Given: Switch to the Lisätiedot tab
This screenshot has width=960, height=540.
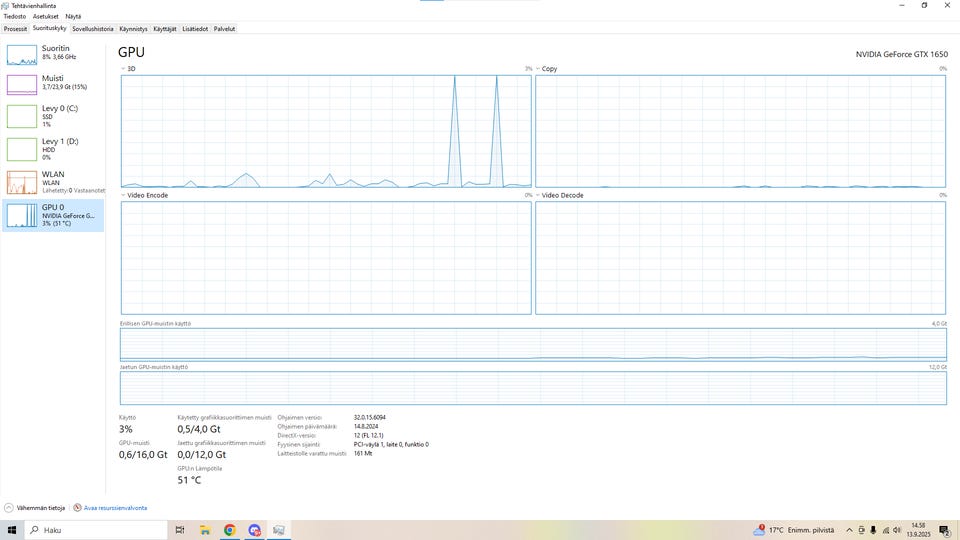Looking at the screenshot, I should click(x=195, y=29).
